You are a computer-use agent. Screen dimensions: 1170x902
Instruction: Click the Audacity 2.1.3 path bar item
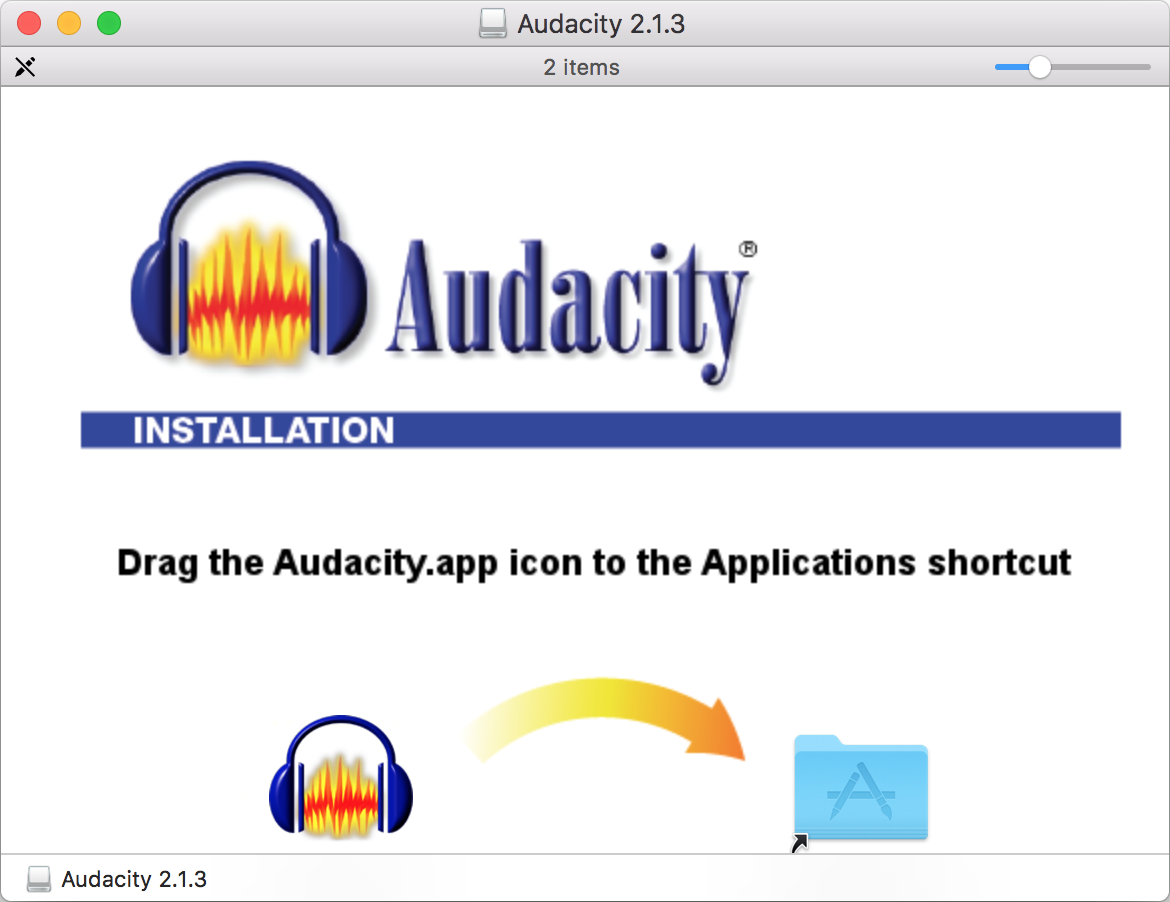coord(116,879)
